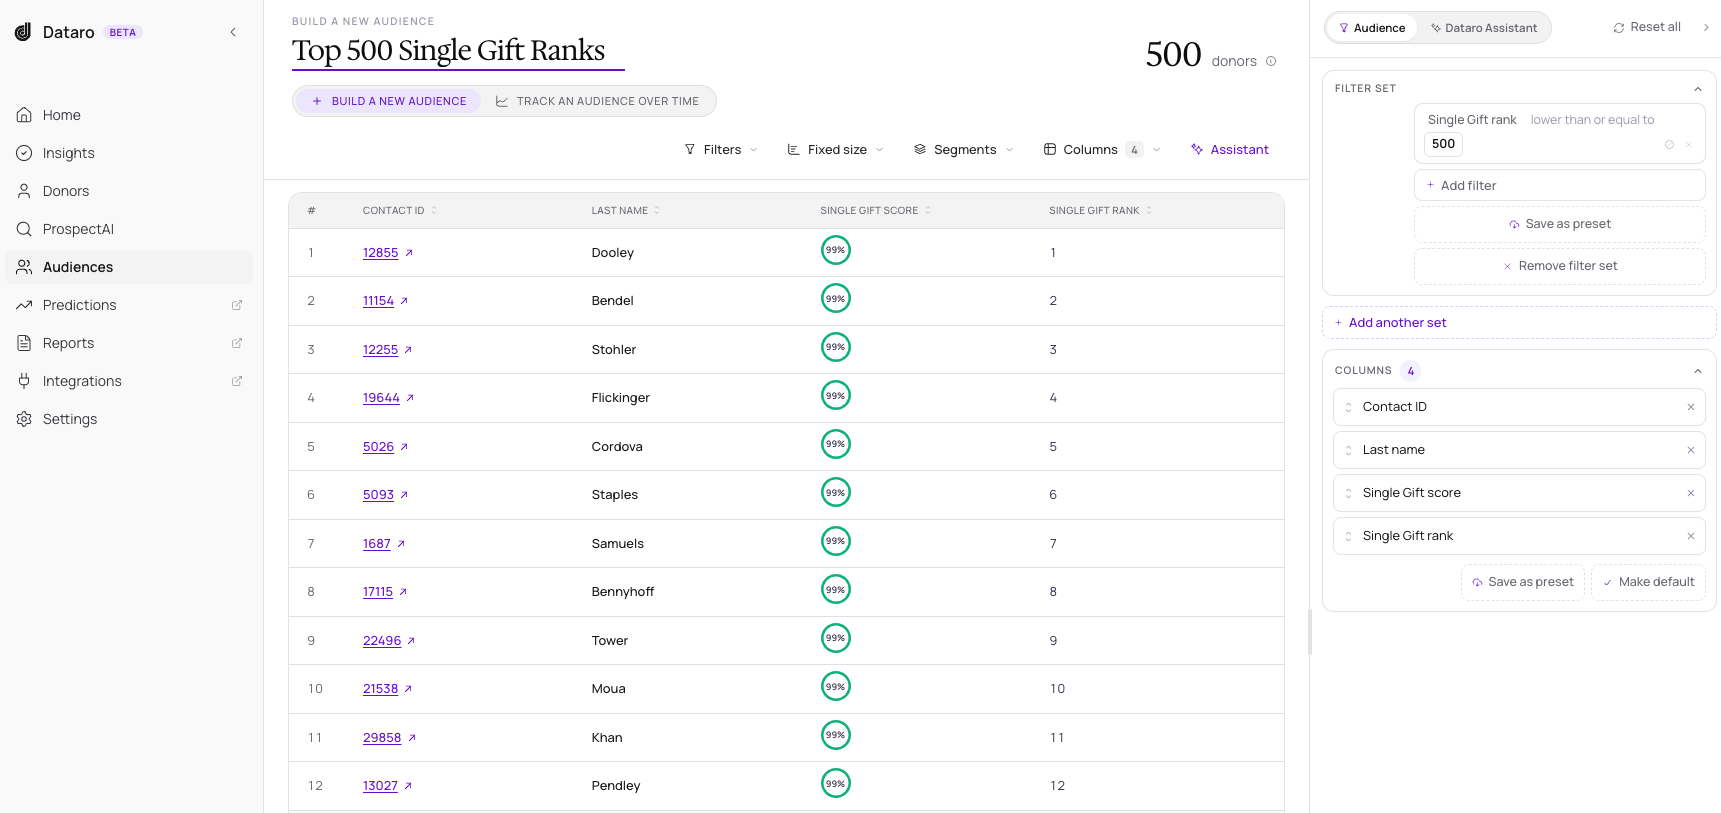Viewport: 1721px width, 813px height.
Task: Select Build a New Audience tab
Action: click(x=389, y=101)
